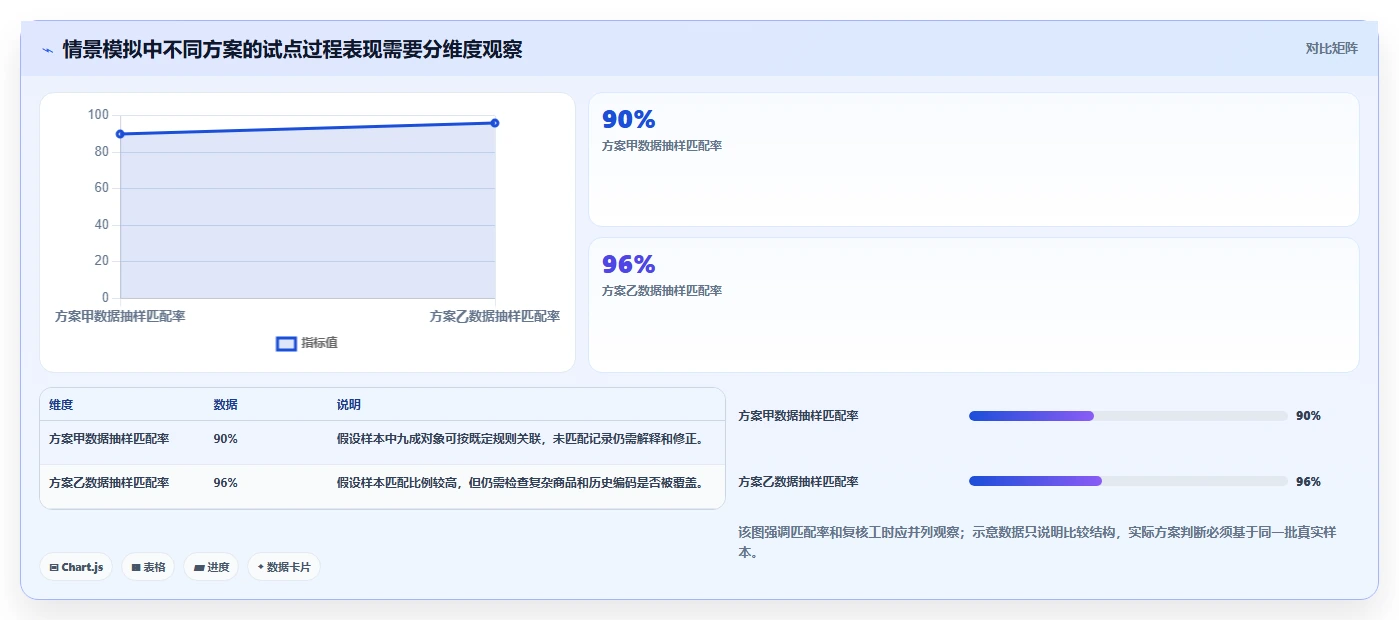Click the 96% value beside the progress bar

tap(1308, 482)
